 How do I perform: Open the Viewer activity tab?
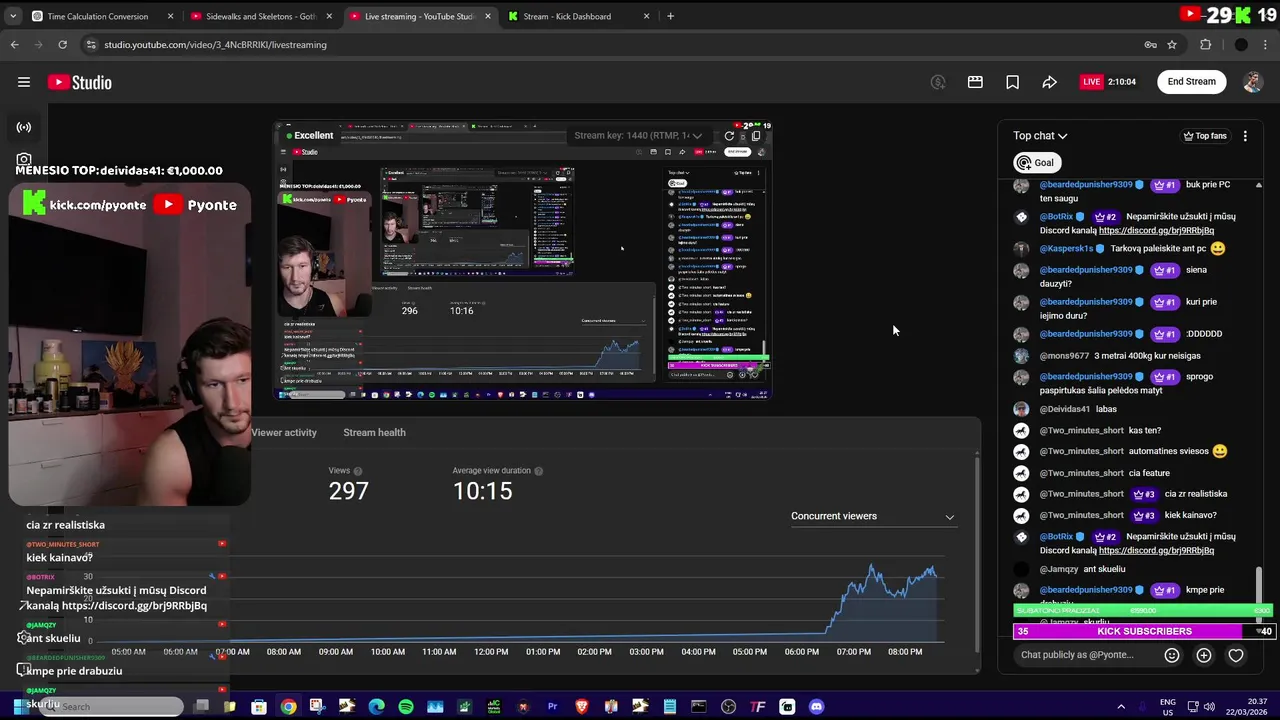tap(284, 432)
